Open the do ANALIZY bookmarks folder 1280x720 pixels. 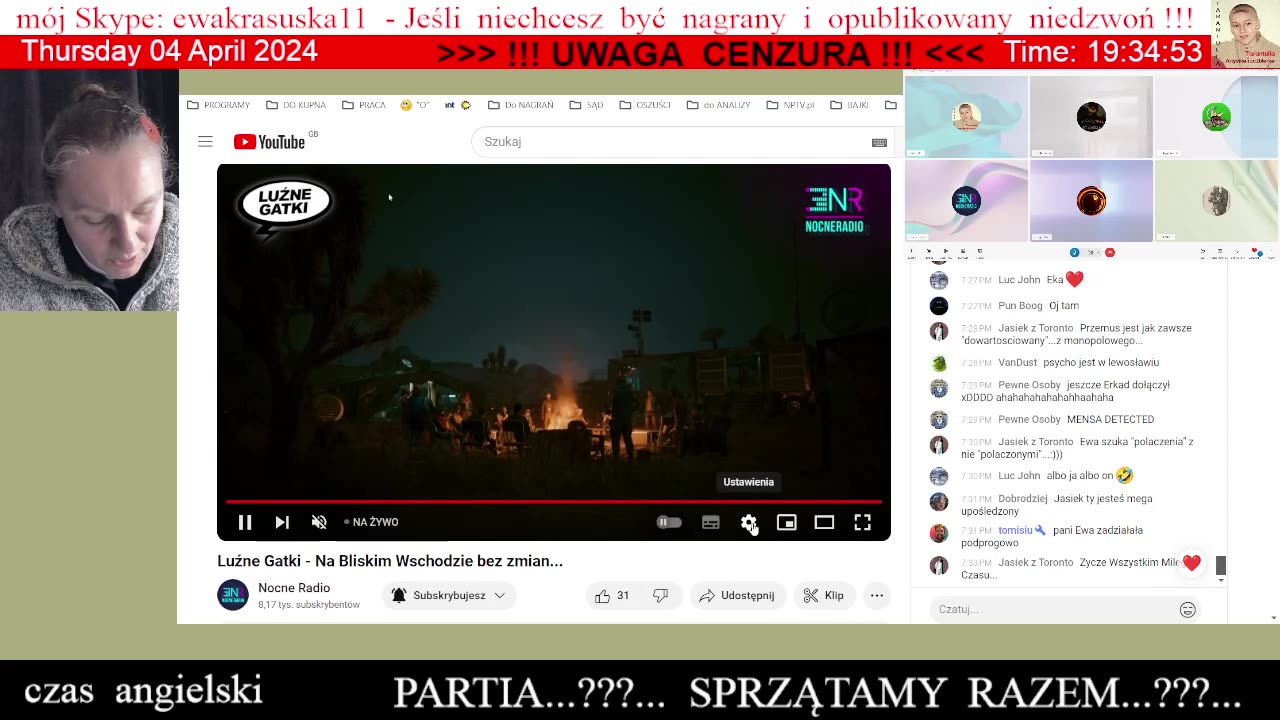[719, 105]
